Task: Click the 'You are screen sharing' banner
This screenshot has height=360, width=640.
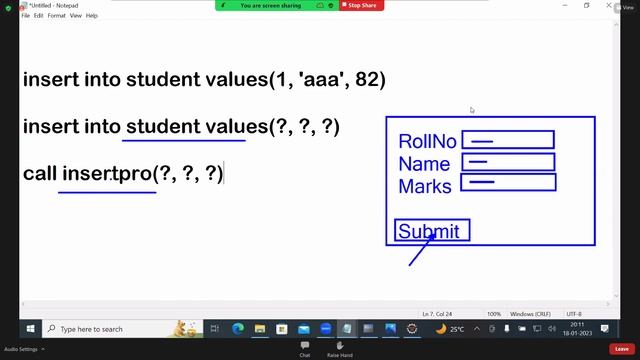Action: (271, 5)
